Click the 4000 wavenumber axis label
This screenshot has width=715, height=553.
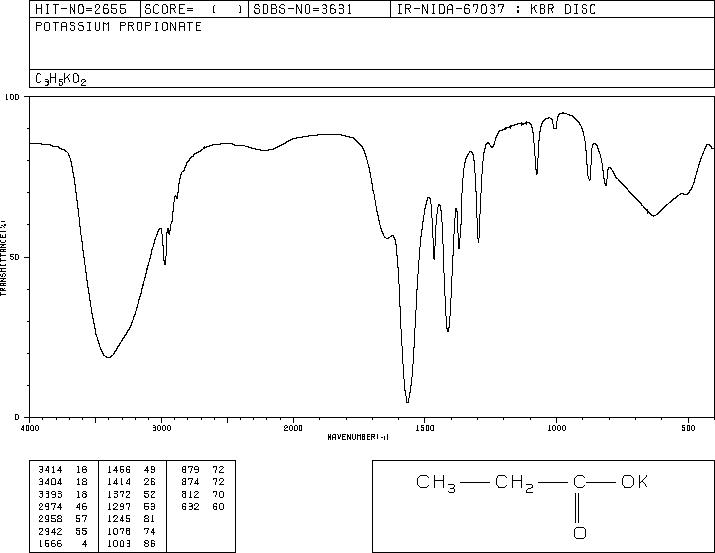(x=30, y=428)
